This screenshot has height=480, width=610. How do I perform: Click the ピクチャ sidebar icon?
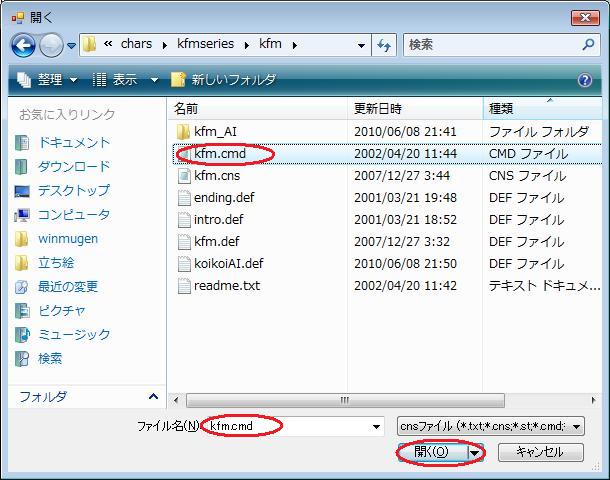coord(22,311)
